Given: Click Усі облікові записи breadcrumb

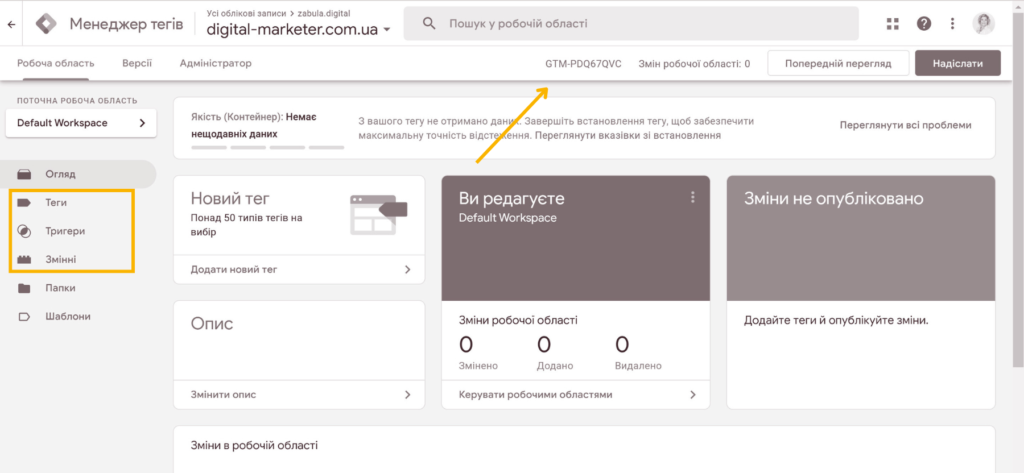Looking at the screenshot, I should point(246,12).
